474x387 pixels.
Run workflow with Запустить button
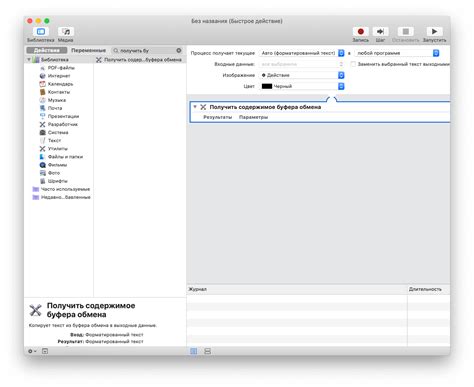[x=434, y=32]
